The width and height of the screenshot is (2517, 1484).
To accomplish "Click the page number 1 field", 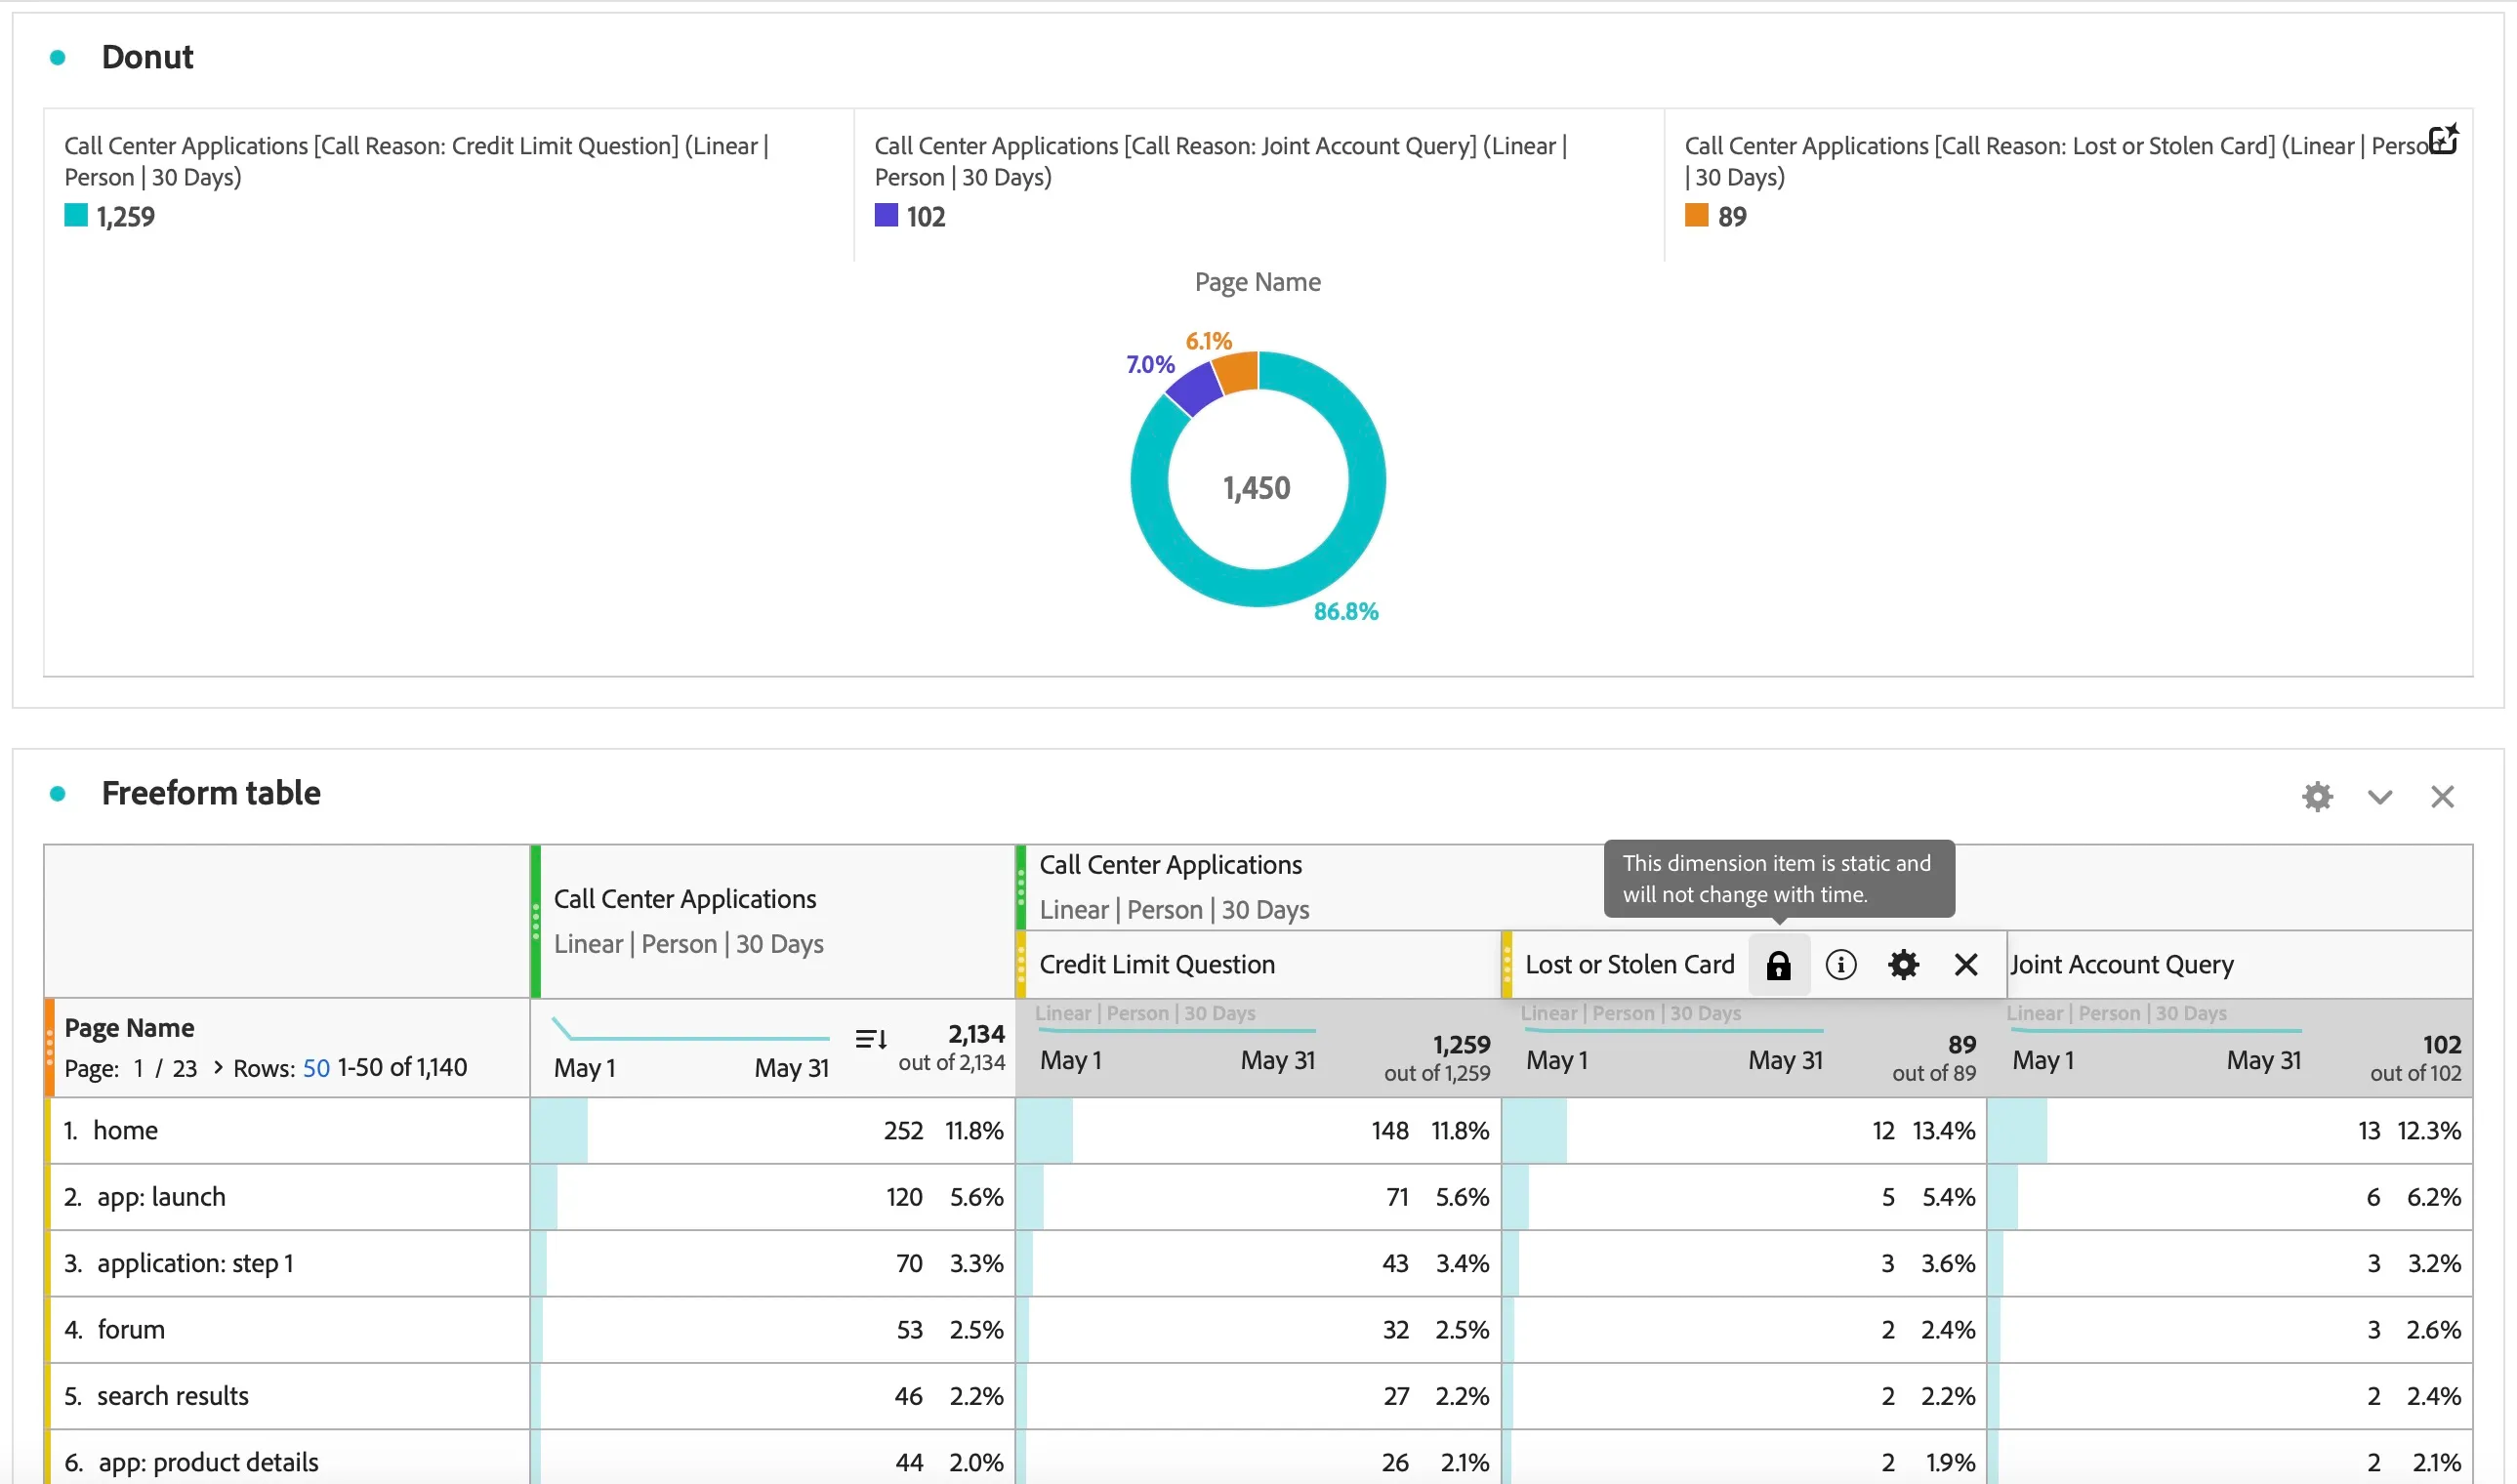I will click(x=138, y=1068).
